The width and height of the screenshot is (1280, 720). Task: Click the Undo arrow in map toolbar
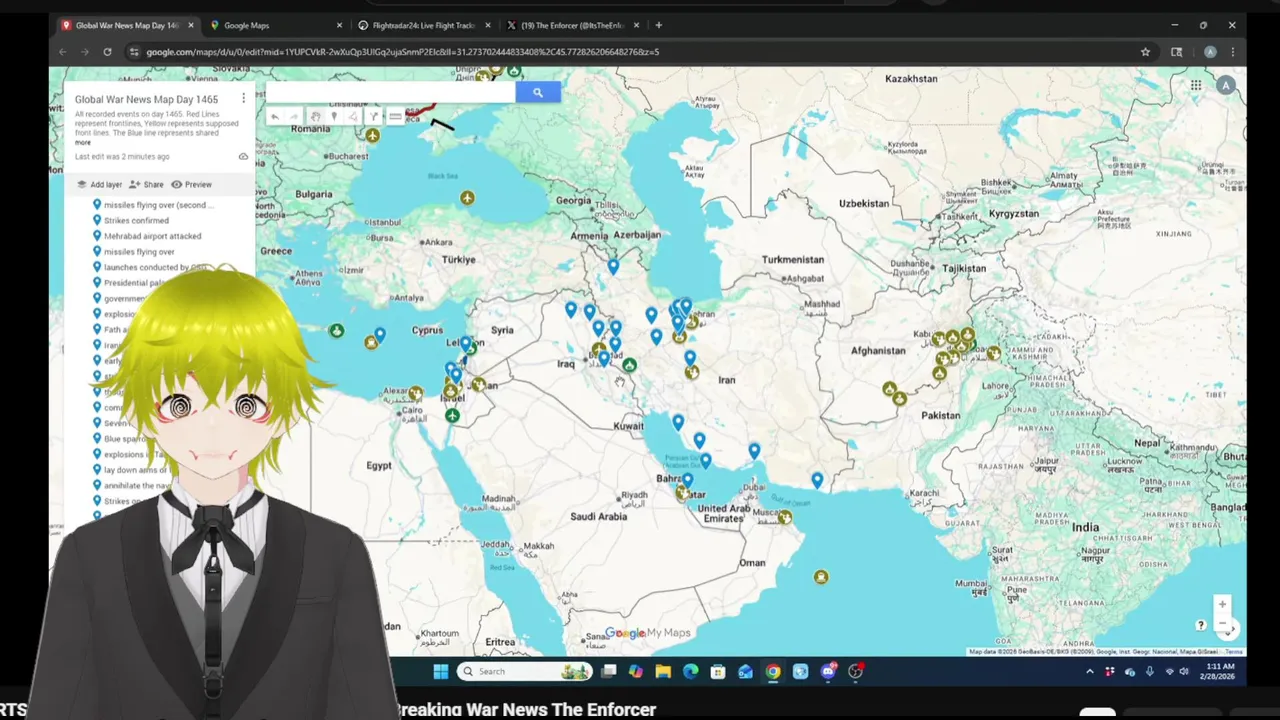click(275, 117)
